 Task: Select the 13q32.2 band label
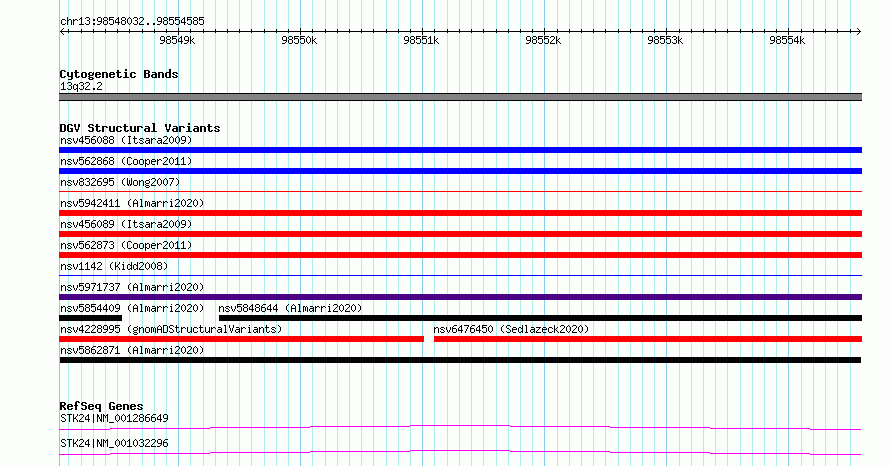pos(81,86)
